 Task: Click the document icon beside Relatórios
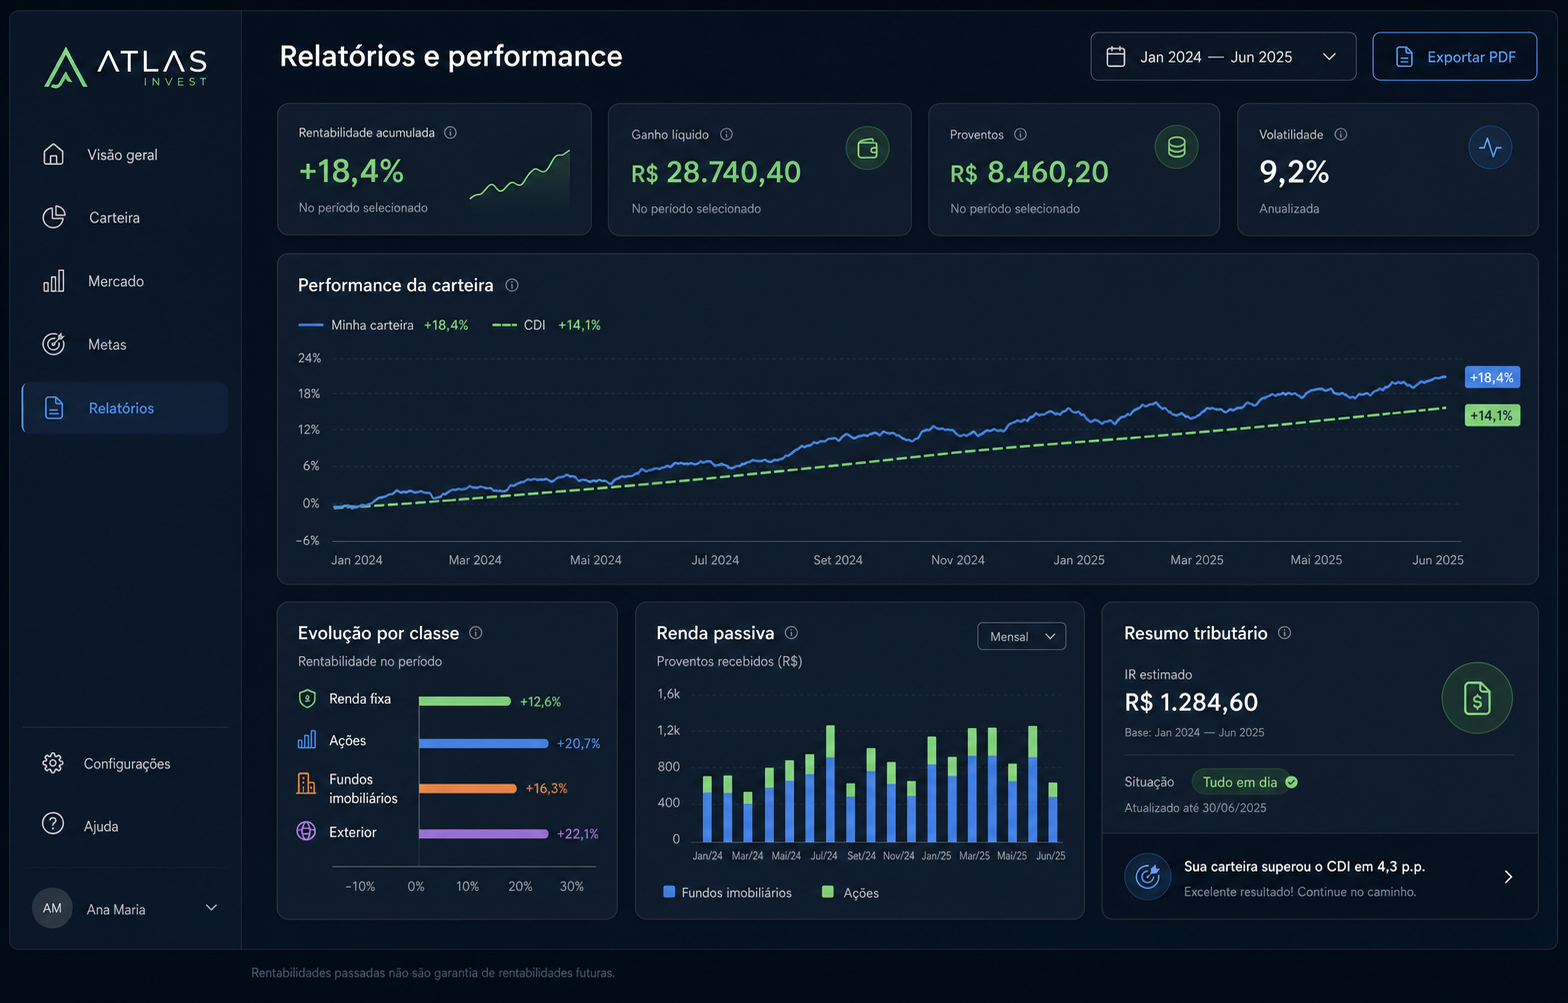pos(54,408)
